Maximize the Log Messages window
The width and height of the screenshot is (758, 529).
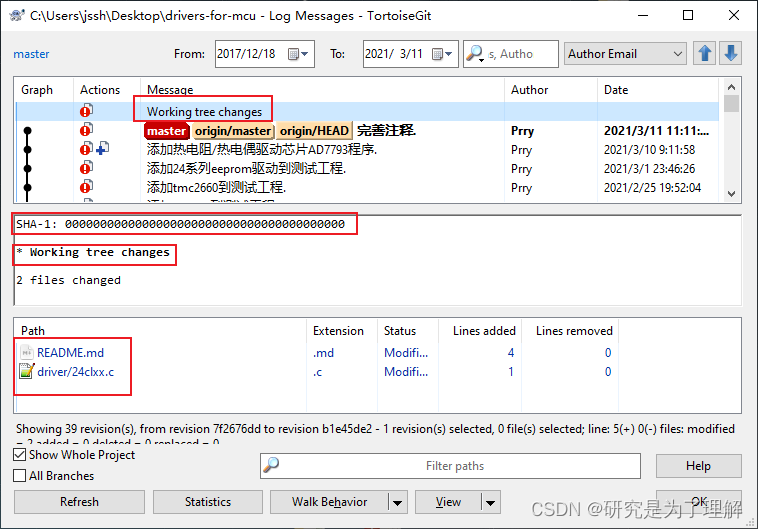688,15
